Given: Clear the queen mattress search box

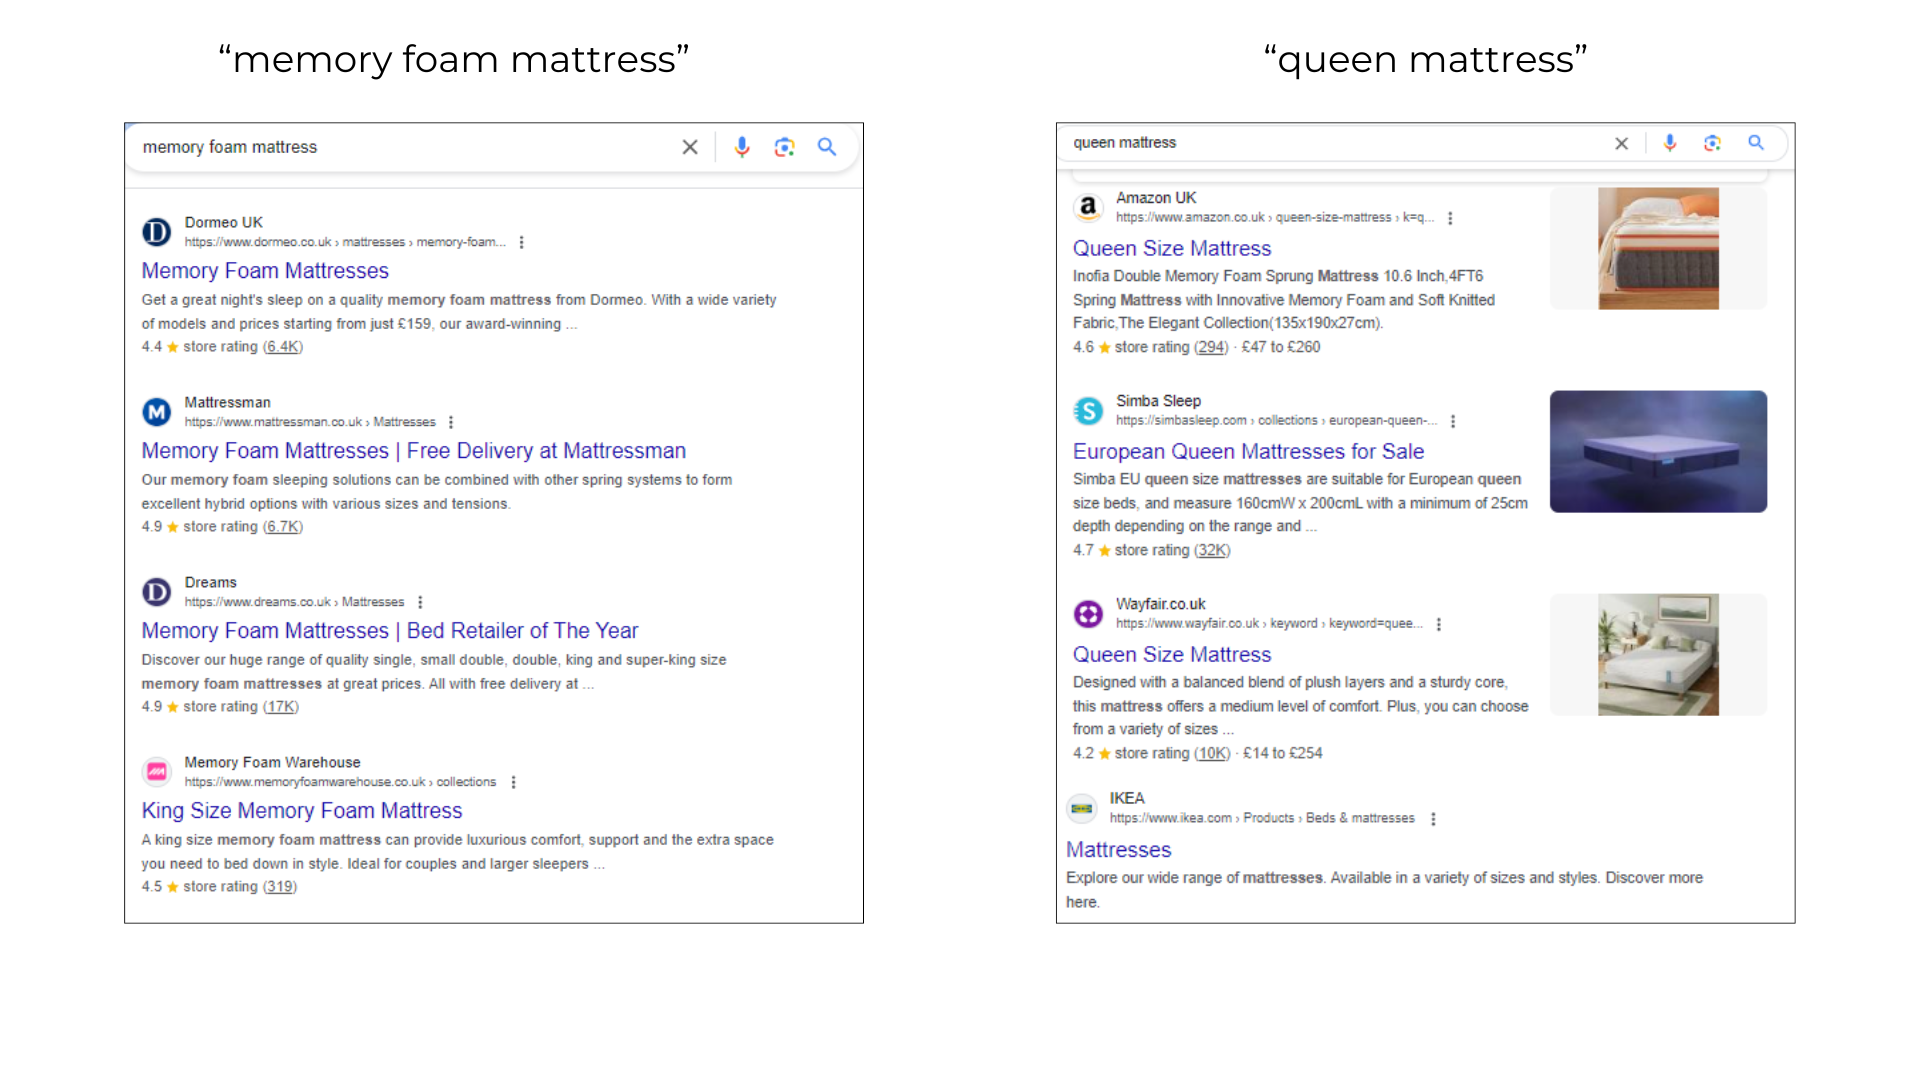Looking at the screenshot, I should pyautogui.click(x=1621, y=144).
